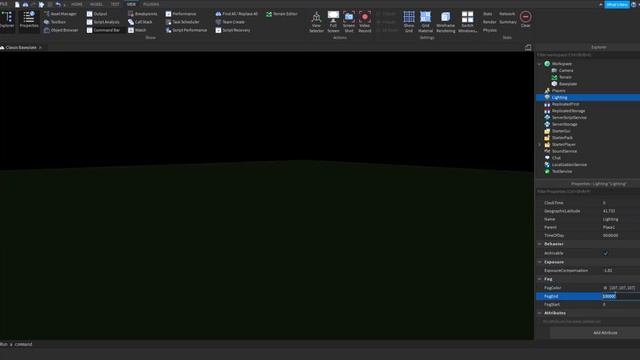Image resolution: width=640 pixels, height=360 pixels.
Task: Click the Add Attribute button
Action: click(x=605, y=333)
